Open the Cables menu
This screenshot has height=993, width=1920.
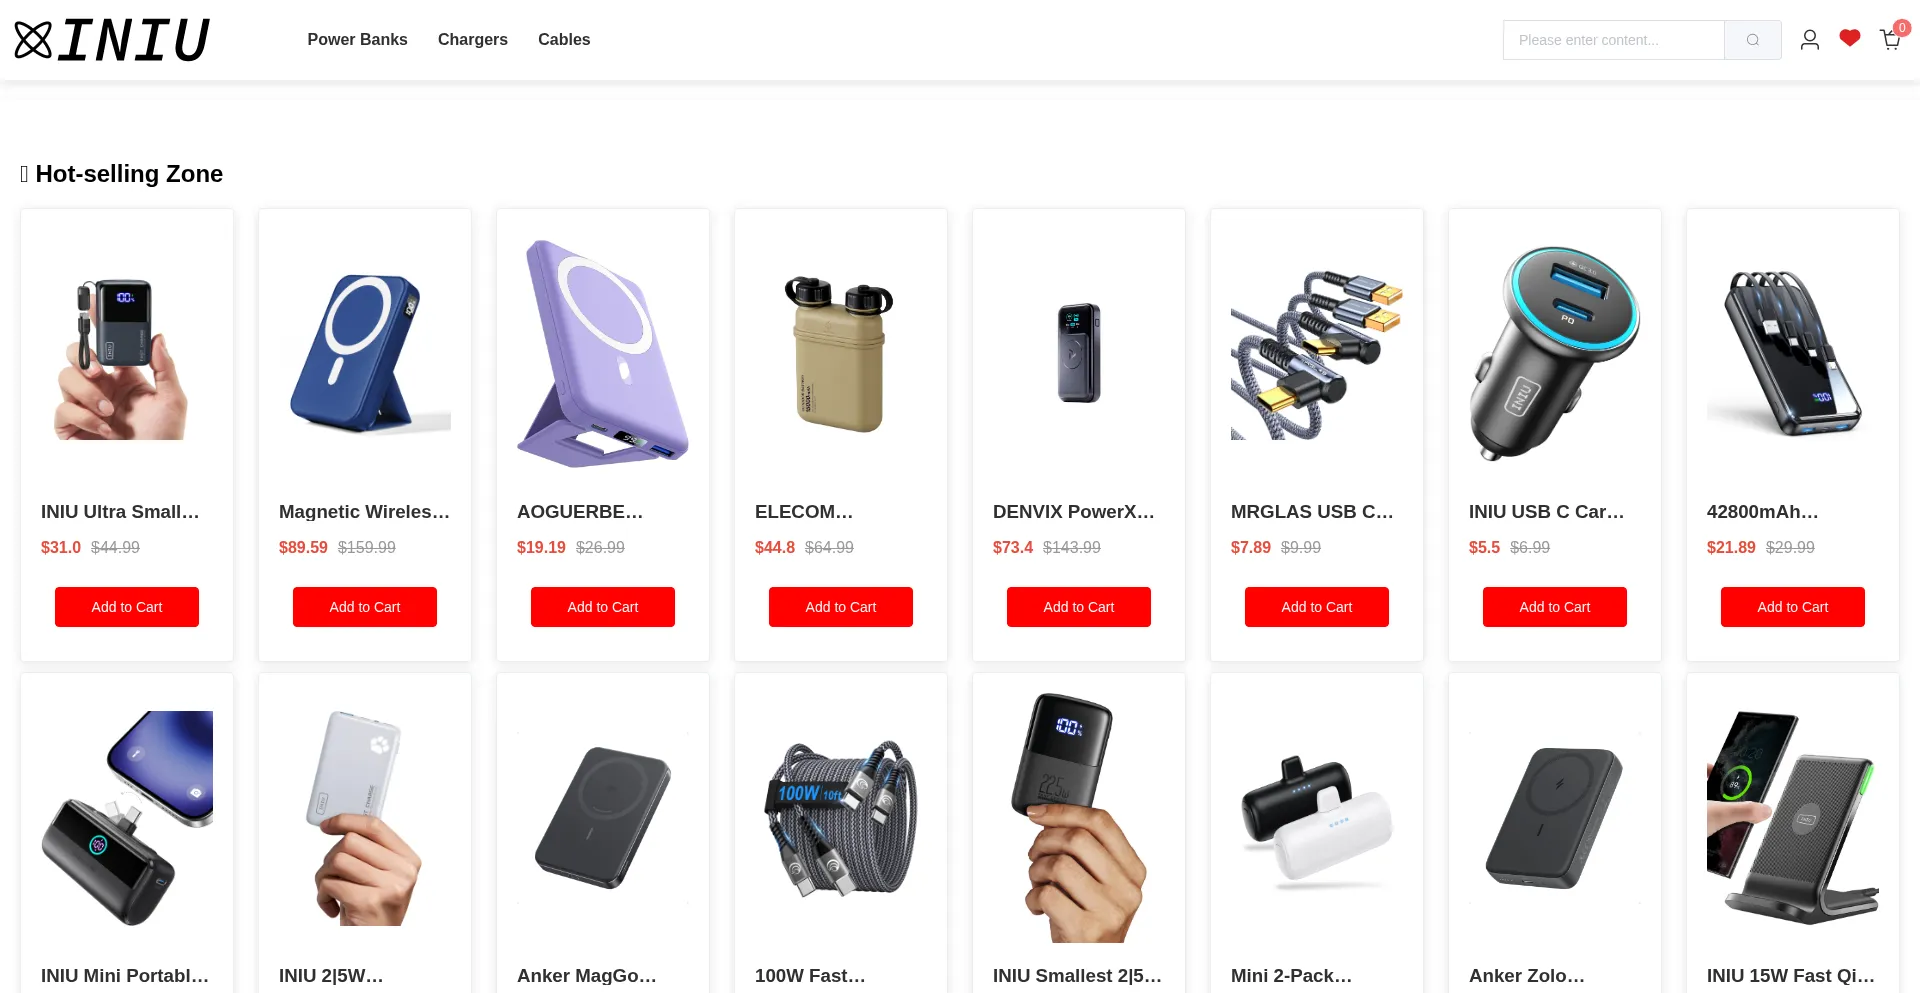(x=564, y=40)
